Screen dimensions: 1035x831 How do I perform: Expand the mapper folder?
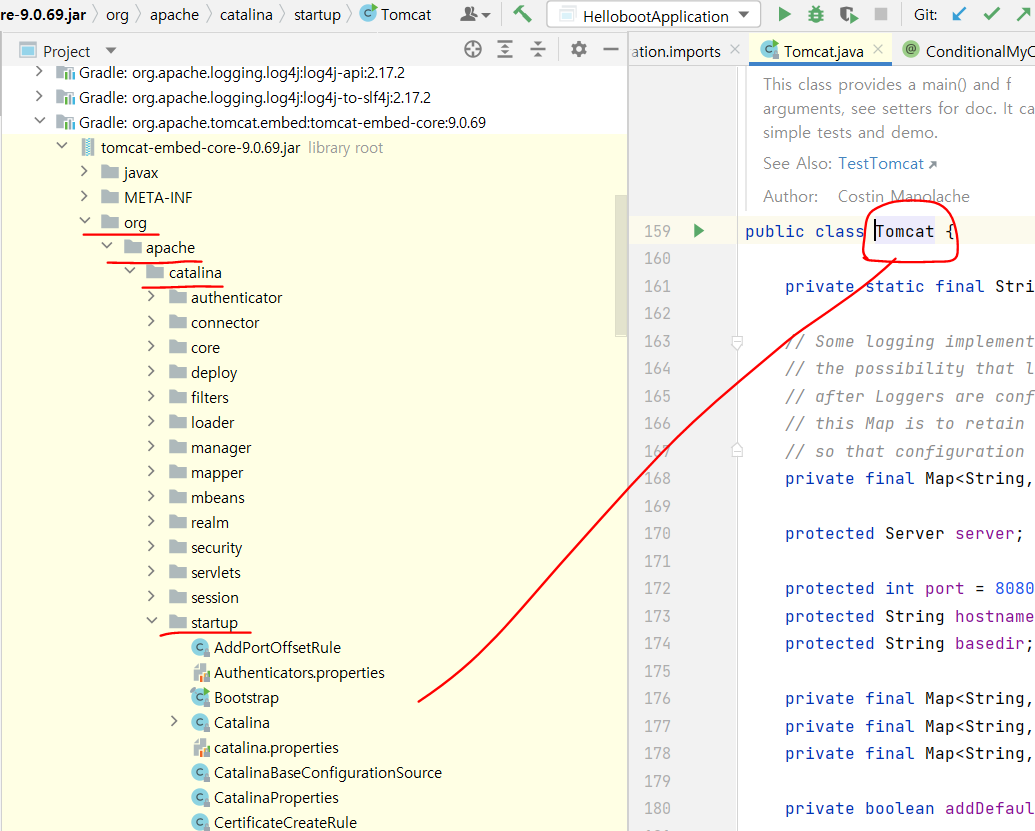(x=151, y=472)
